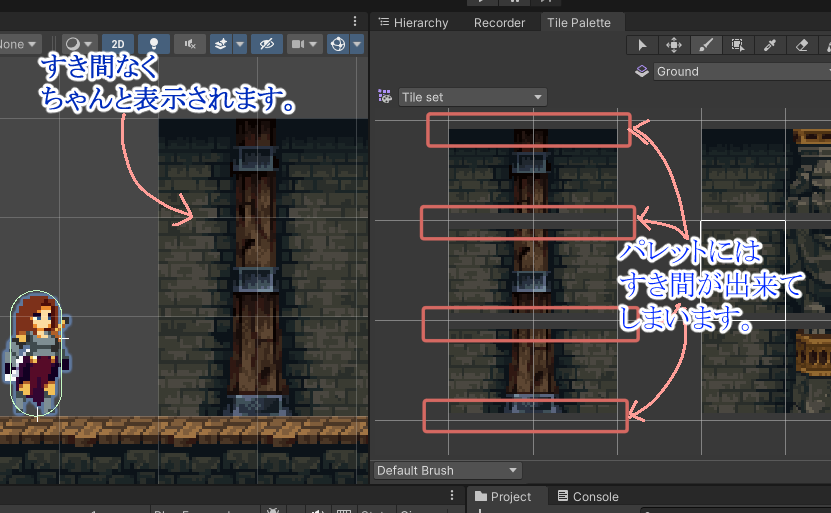Viewport: 831px width, 513px height.
Task: Pick the Box Fill tool in Tile Palette
Action: 738,45
